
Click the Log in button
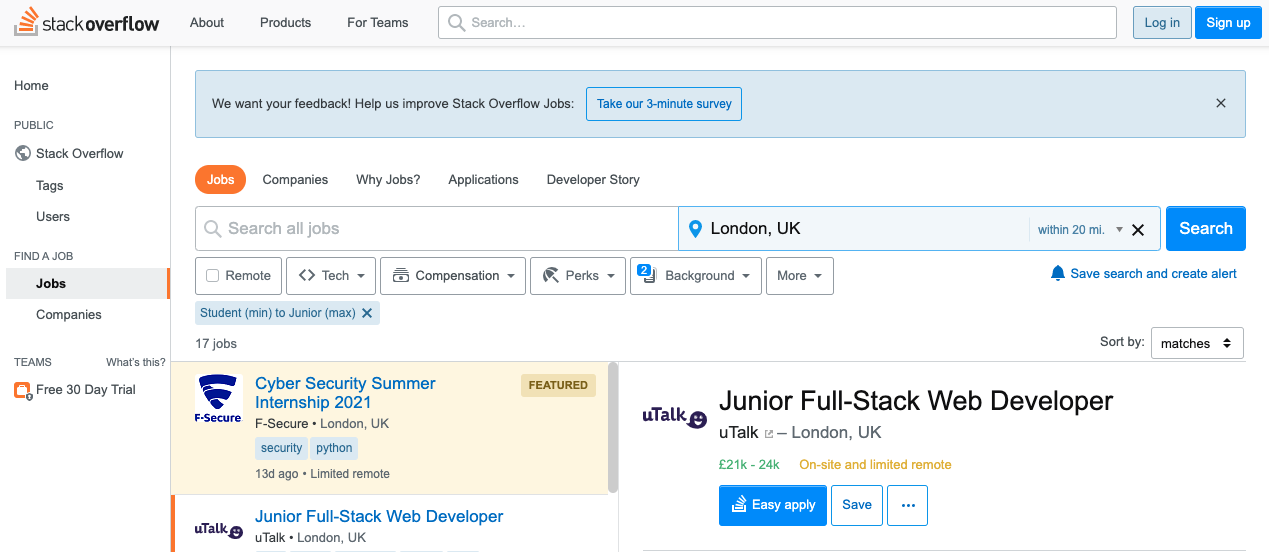tap(1162, 22)
